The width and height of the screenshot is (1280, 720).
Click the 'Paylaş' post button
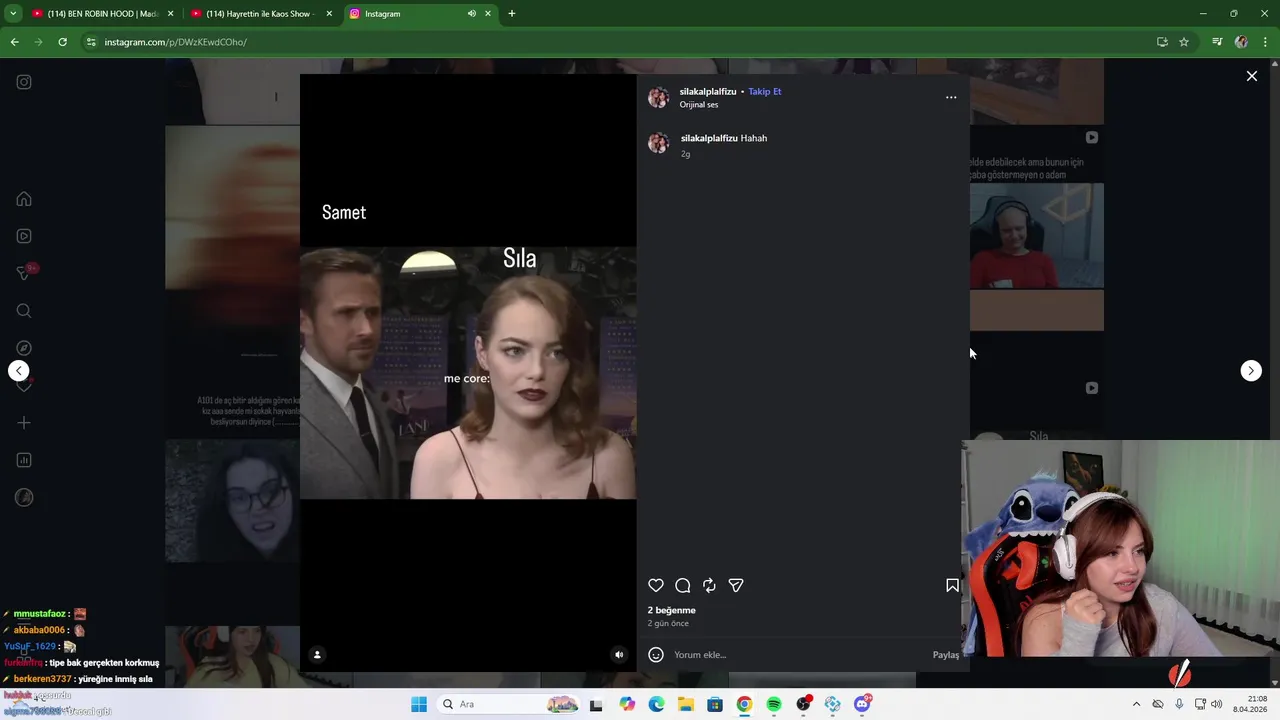coord(946,655)
